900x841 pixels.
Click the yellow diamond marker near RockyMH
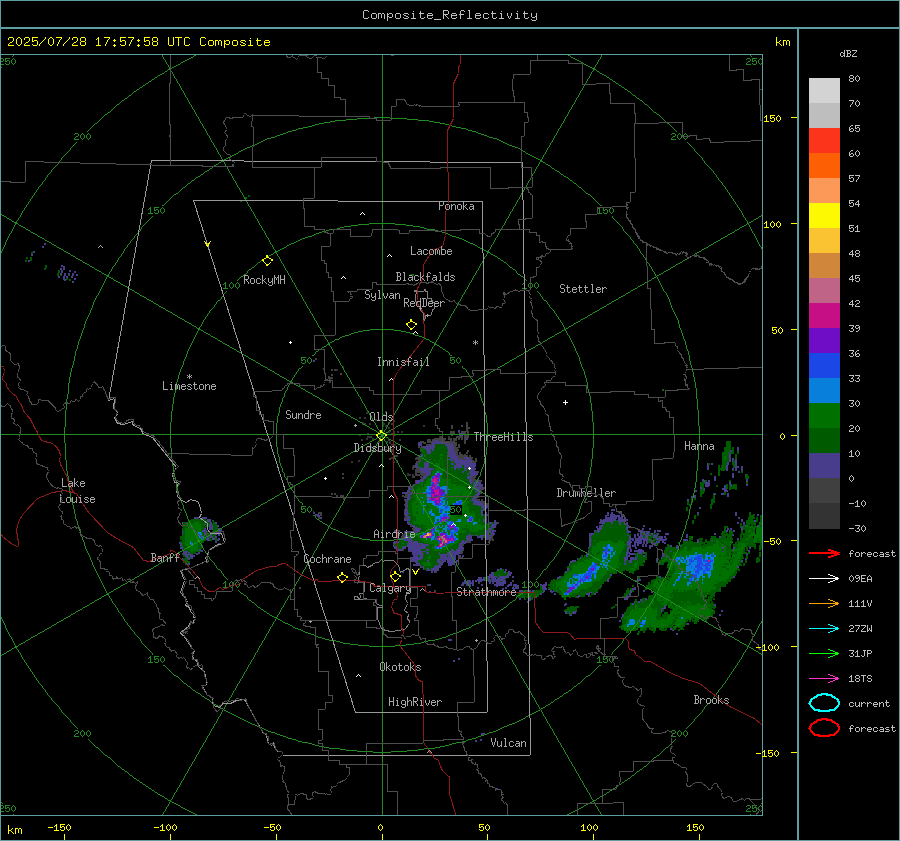click(x=267, y=261)
